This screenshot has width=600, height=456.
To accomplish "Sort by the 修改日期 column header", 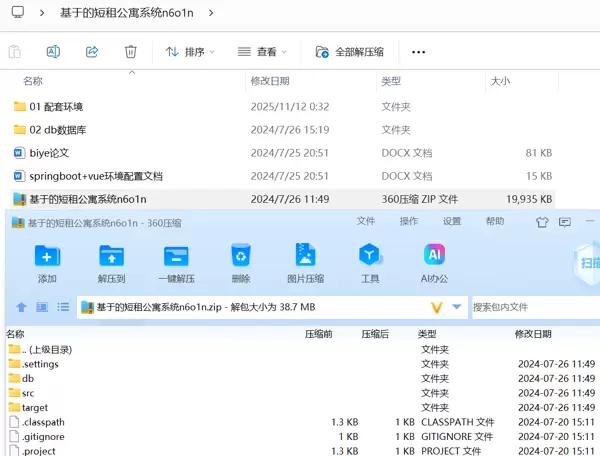I will tap(270, 81).
